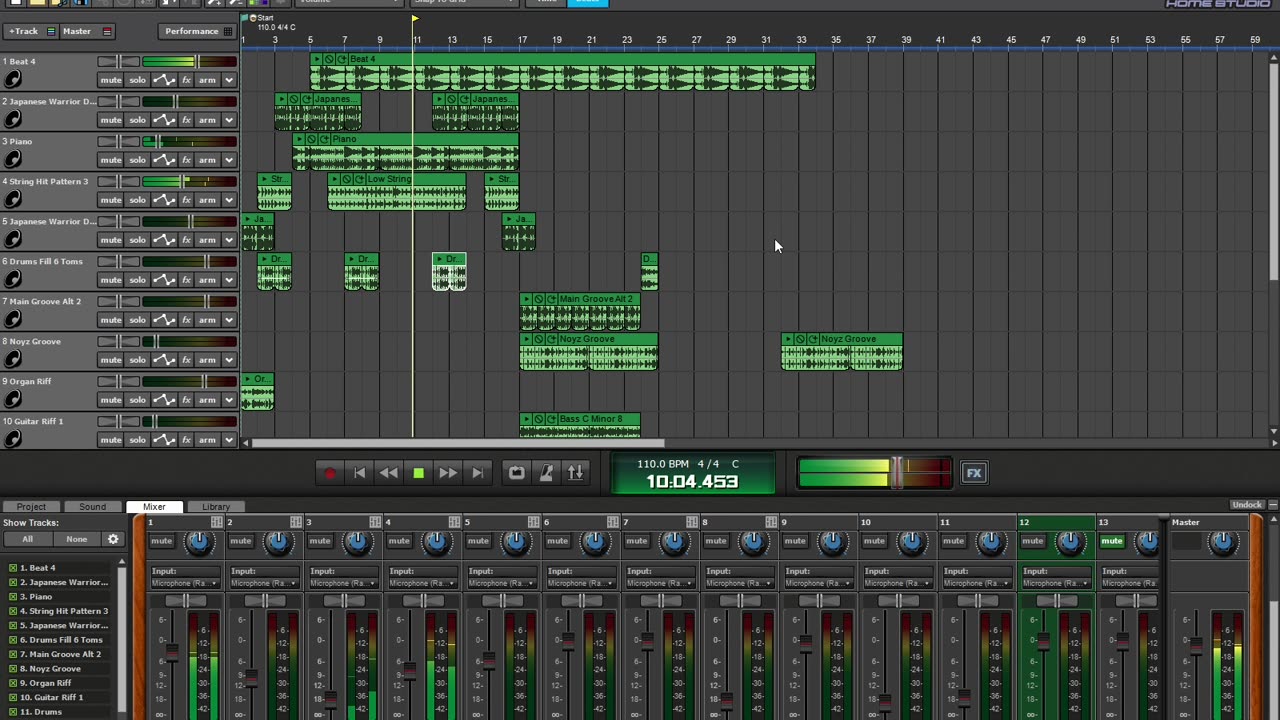Uncheck 3. Piano in Show Tracks list
The width and height of the screenshot is (1280, 720).
pyautogui.click(x=13, y=596)
